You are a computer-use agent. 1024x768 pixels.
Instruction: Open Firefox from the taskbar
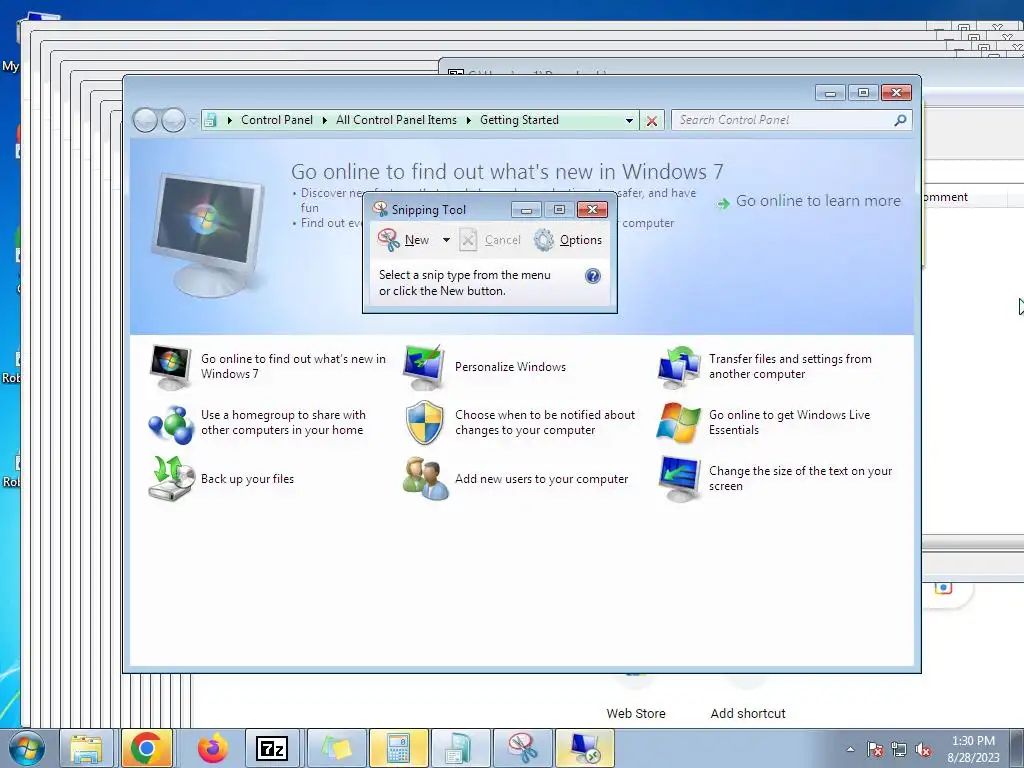pos(212,748)
